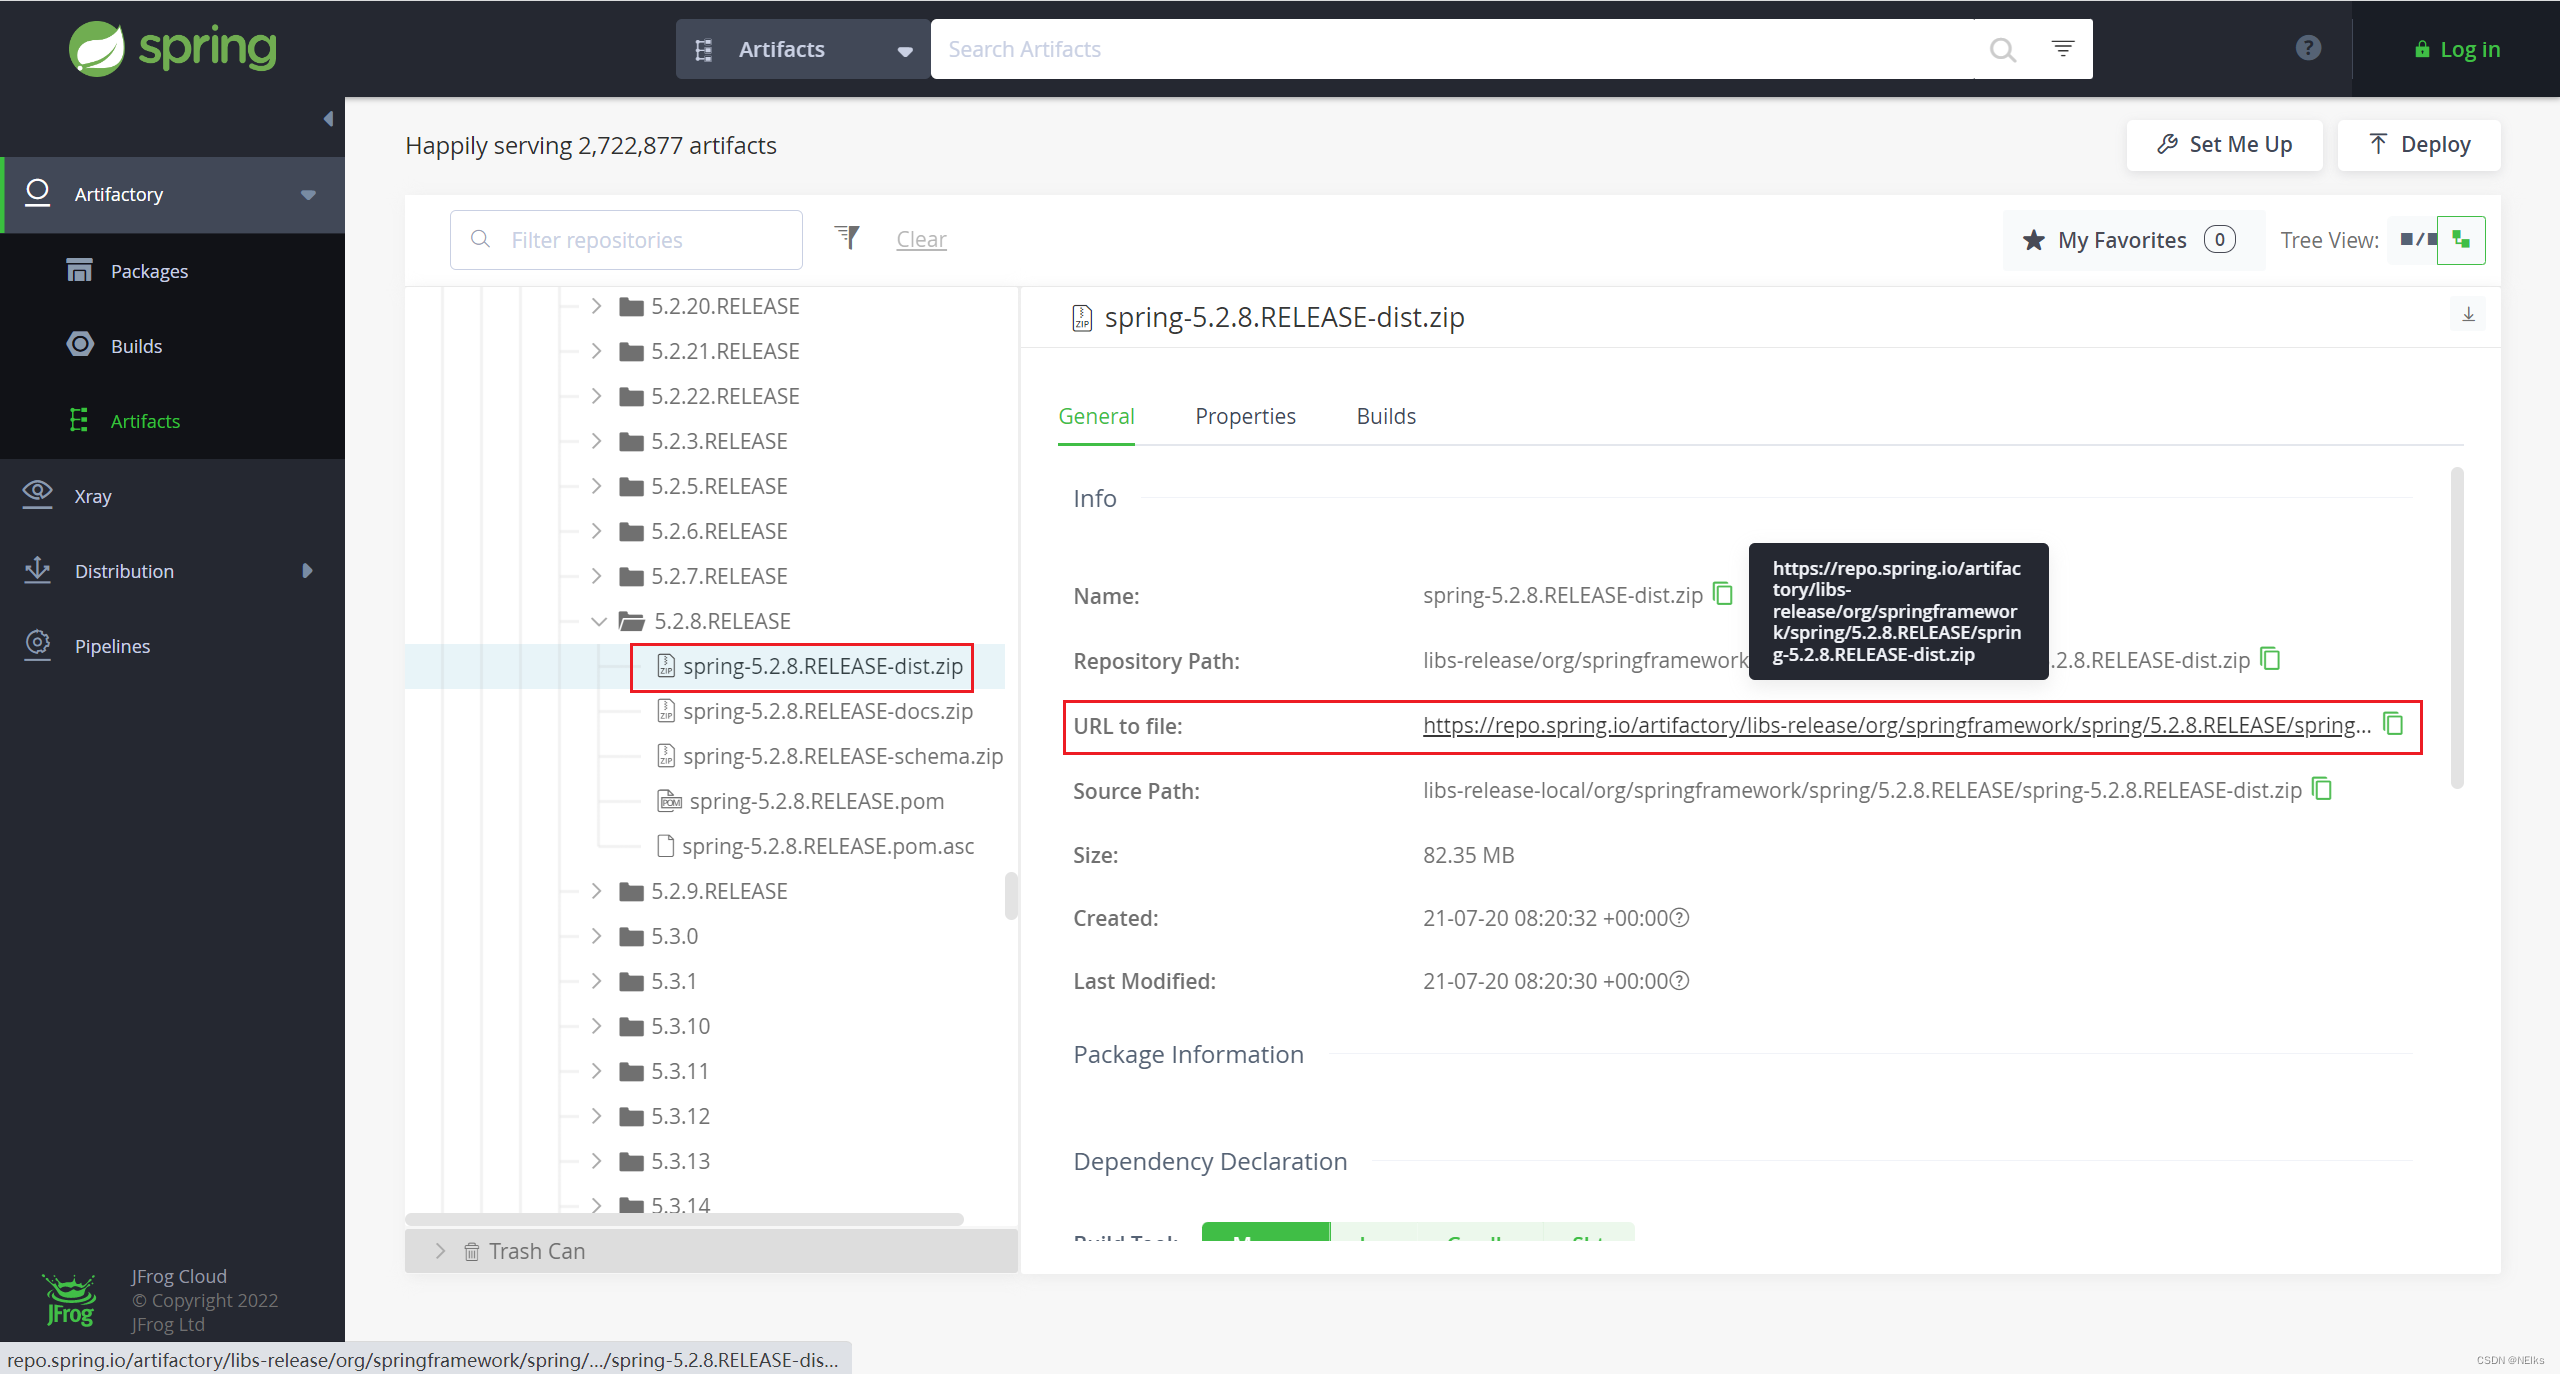Open the Pipelines section
The width and height of the screenshot is (2560, 1374).
[x=112, y=645]
